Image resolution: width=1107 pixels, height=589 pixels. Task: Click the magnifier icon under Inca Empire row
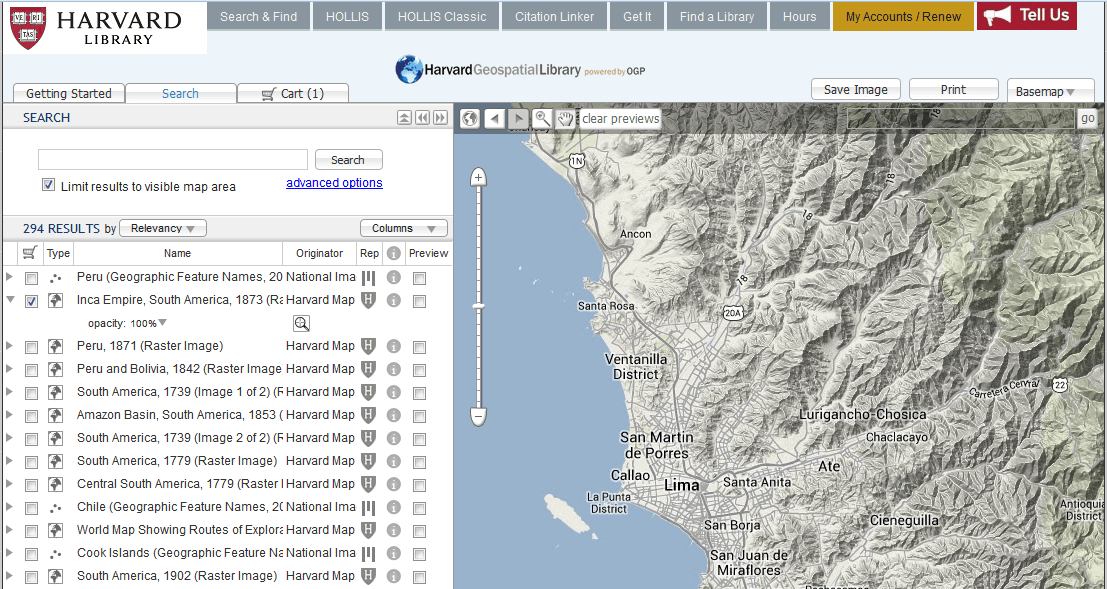301,323
